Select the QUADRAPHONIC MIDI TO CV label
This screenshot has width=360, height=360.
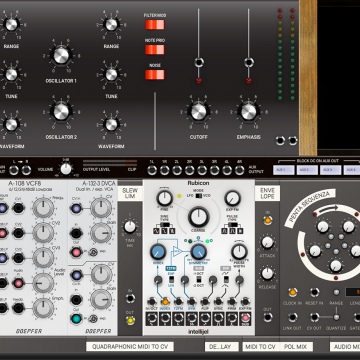pyautogui.click(x=130, y=347)
